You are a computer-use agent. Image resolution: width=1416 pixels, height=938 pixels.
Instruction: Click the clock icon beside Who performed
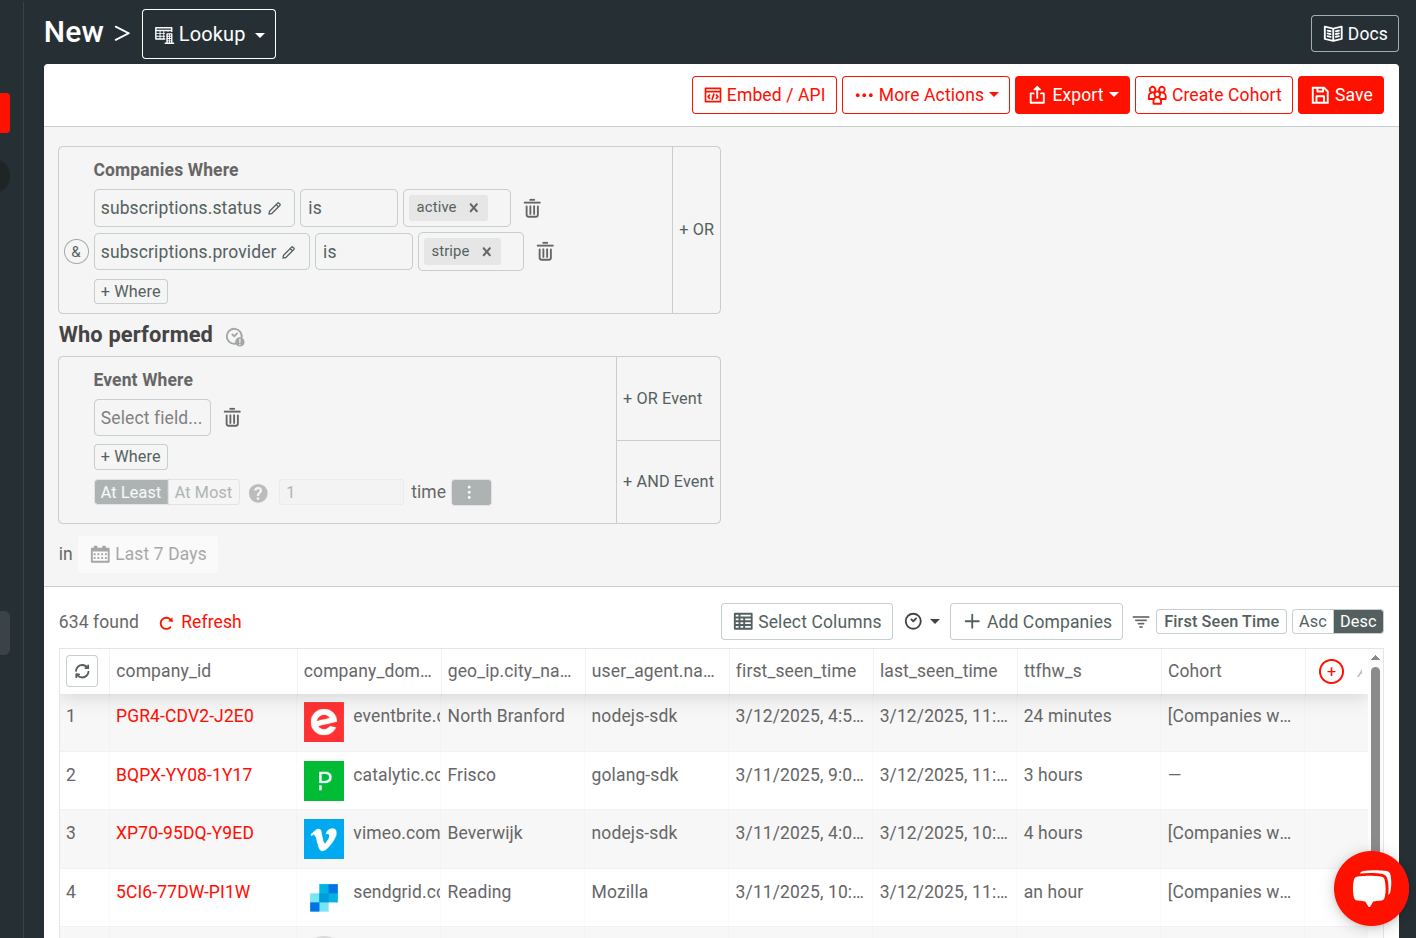pos(235,337)
